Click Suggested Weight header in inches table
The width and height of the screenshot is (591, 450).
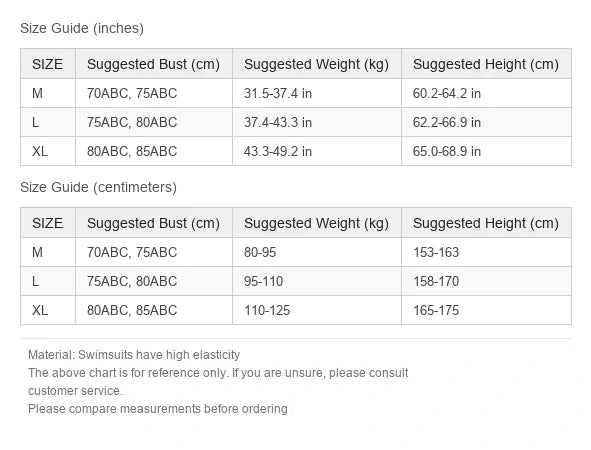[317, 64]
